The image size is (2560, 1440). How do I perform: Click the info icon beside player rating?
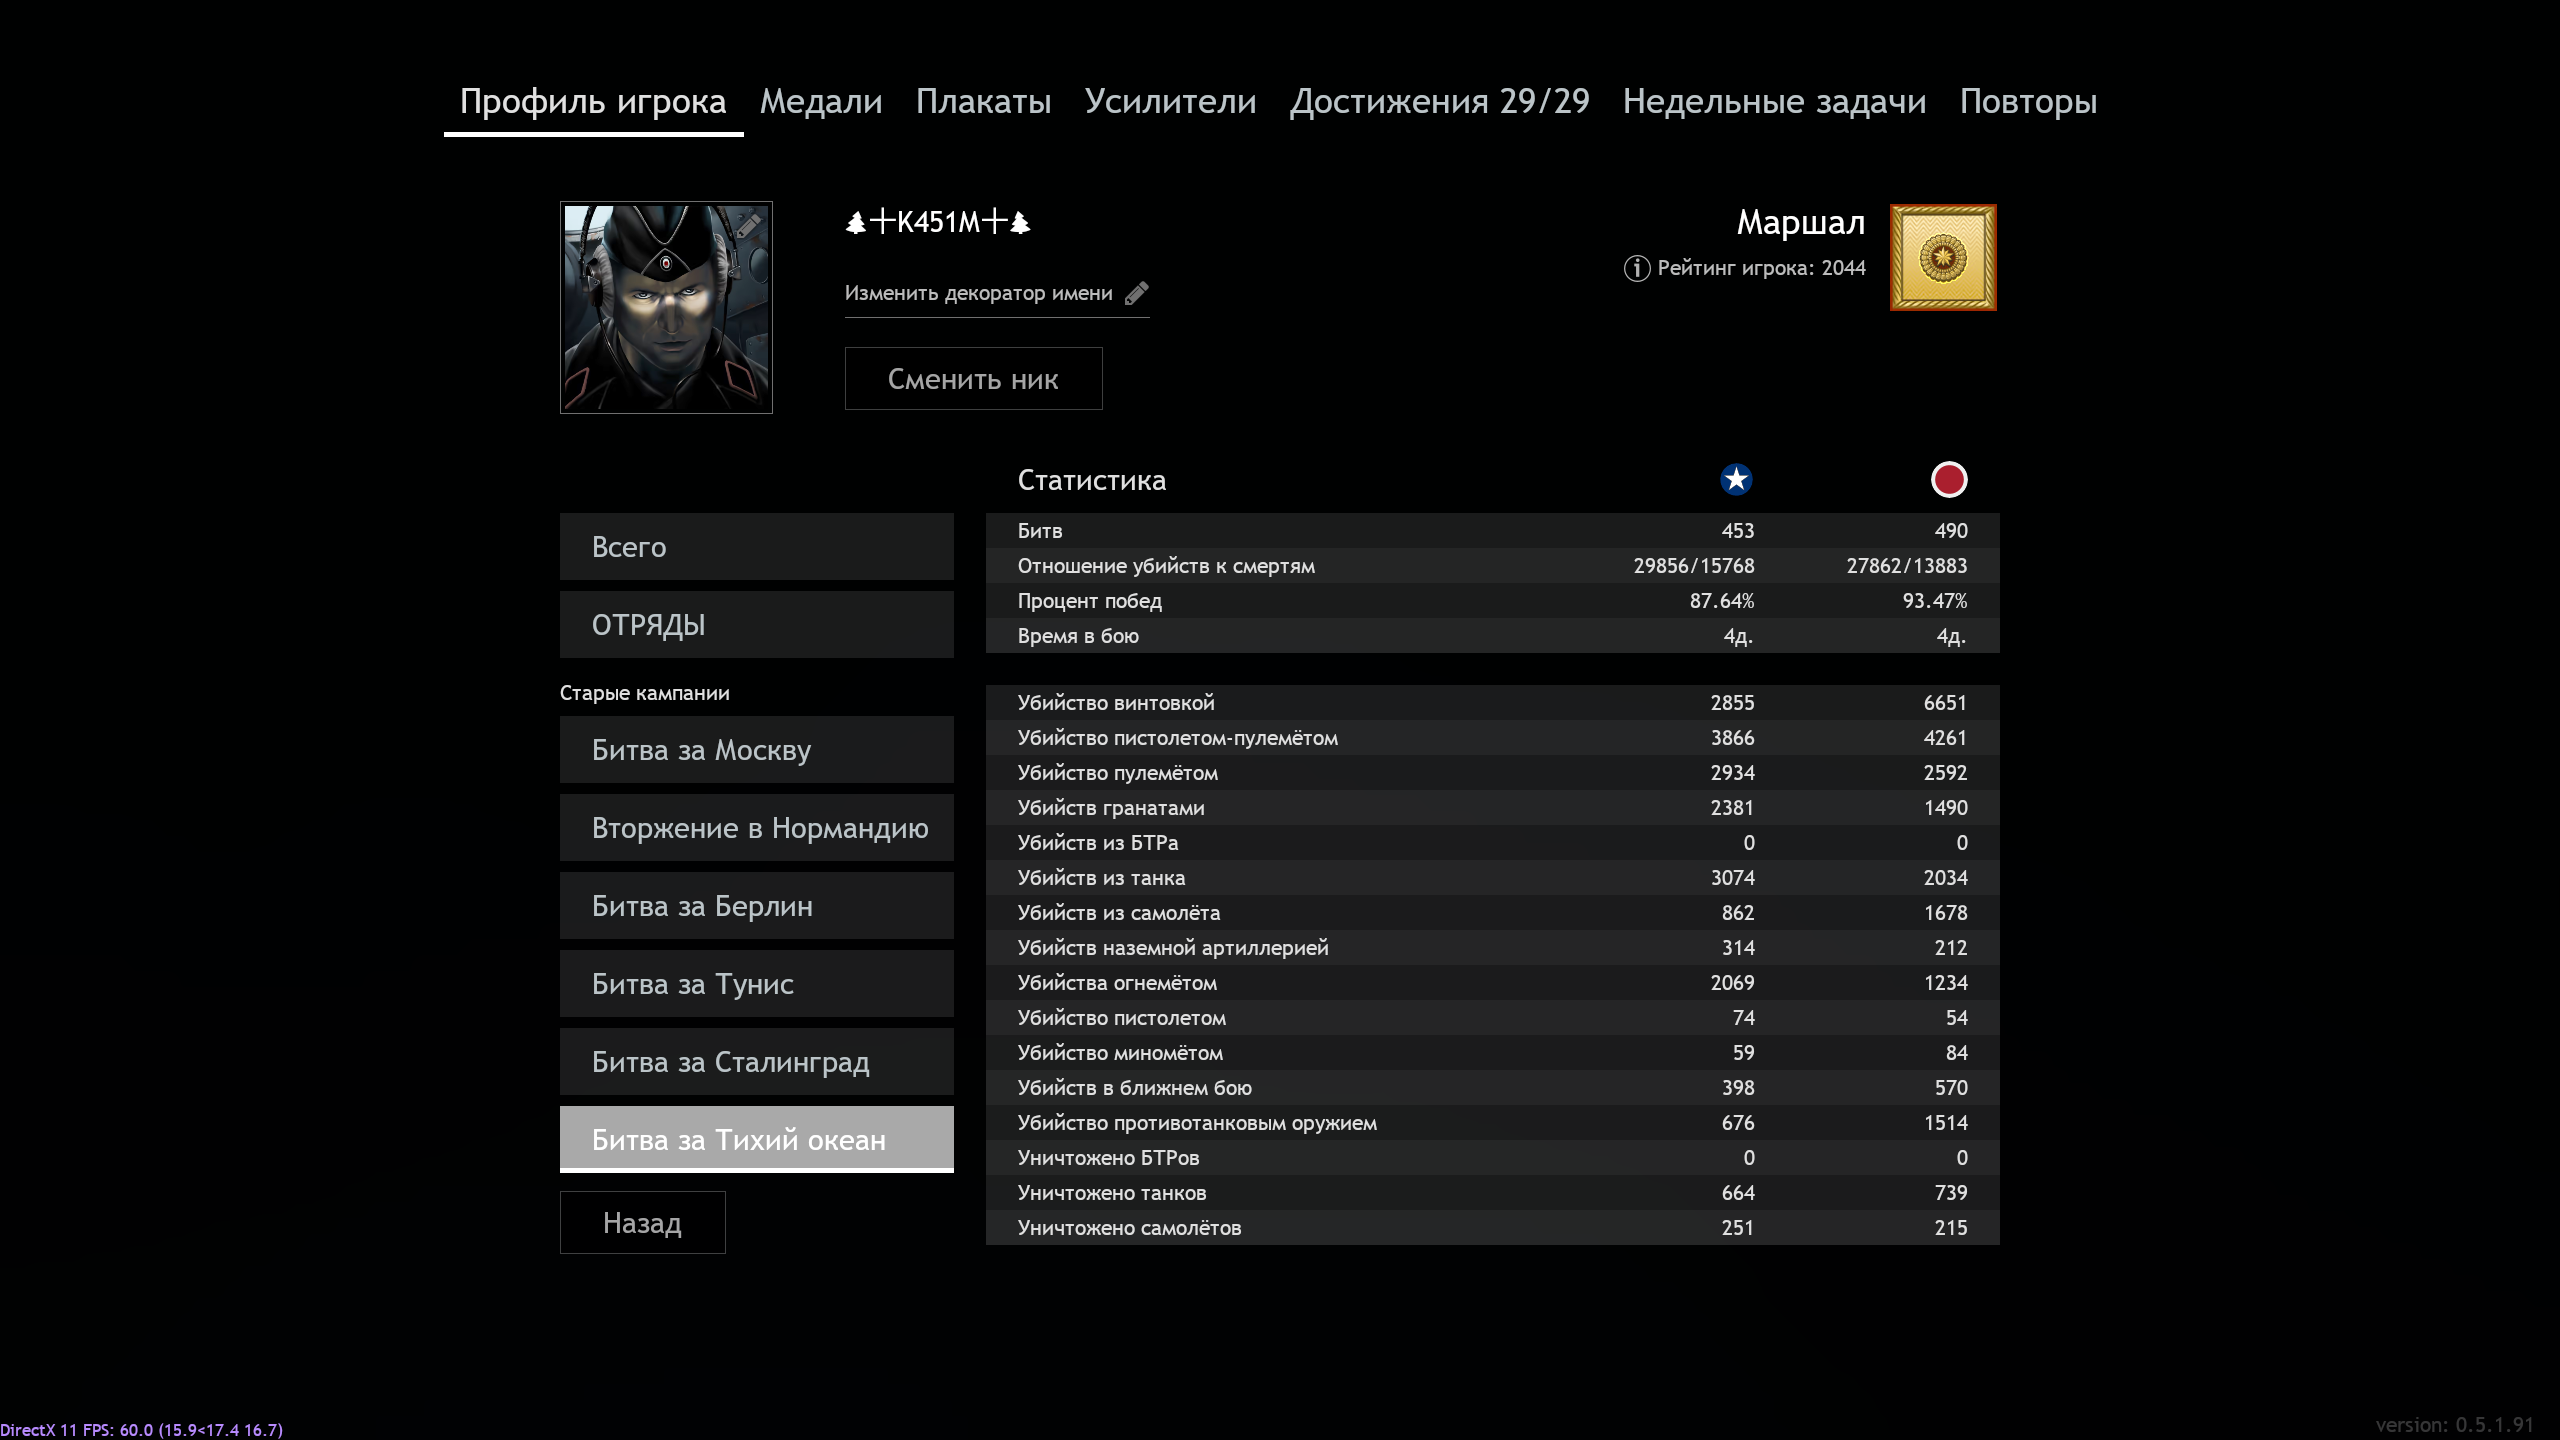(x=1636, y=268)
